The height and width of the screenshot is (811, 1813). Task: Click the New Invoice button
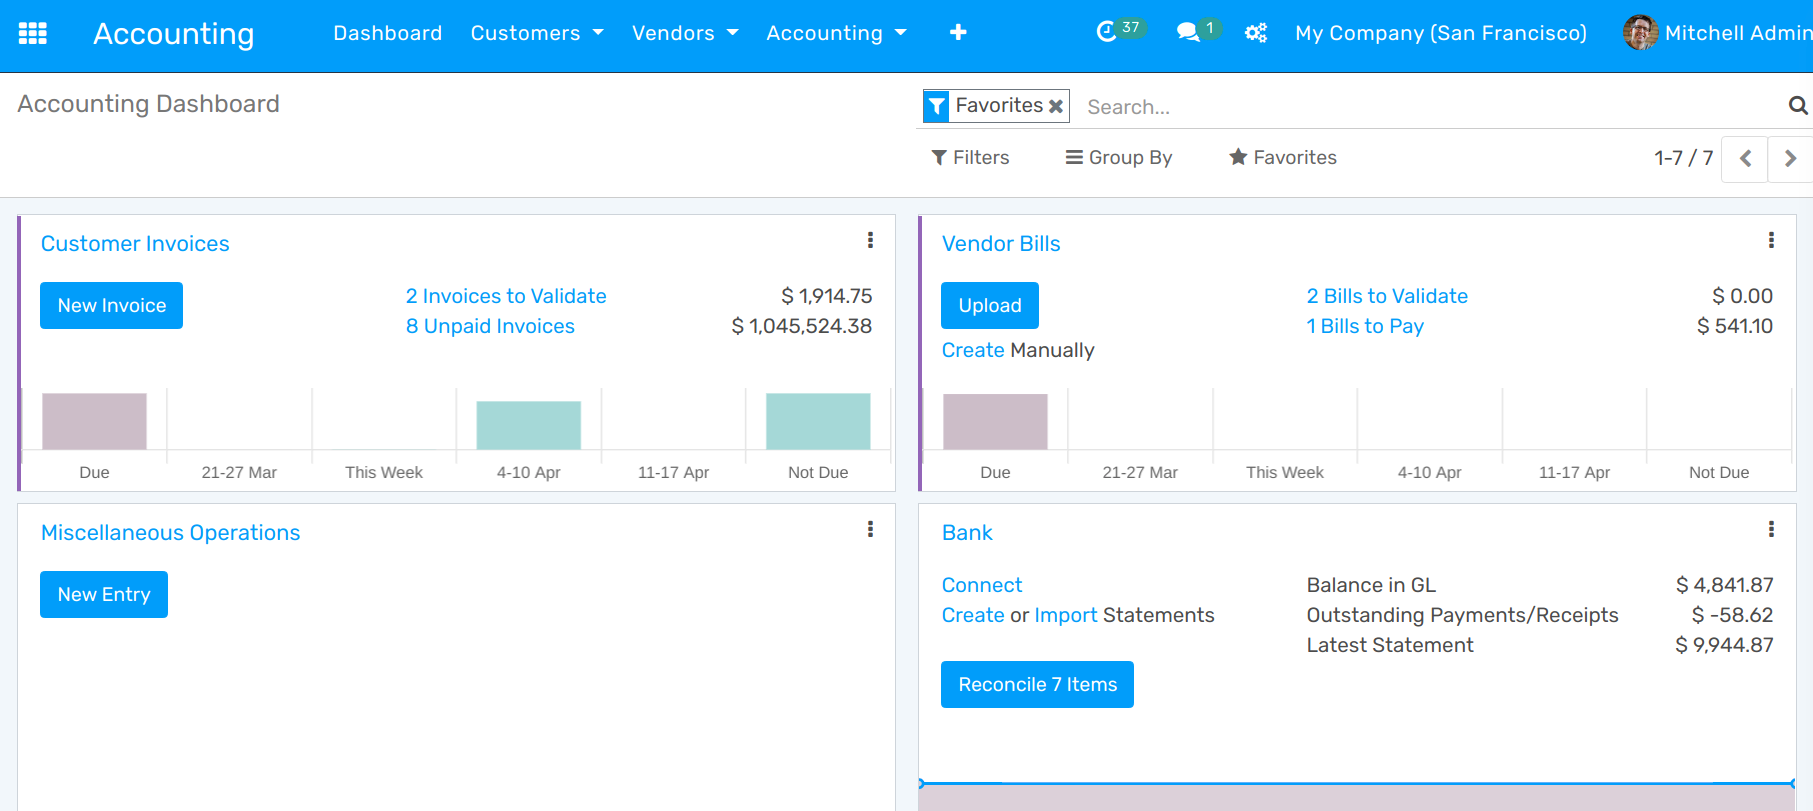(x=111, y=306)
